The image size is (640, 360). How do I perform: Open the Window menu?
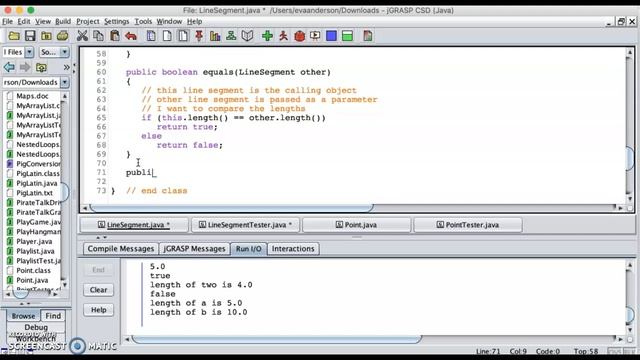(169, 21)
